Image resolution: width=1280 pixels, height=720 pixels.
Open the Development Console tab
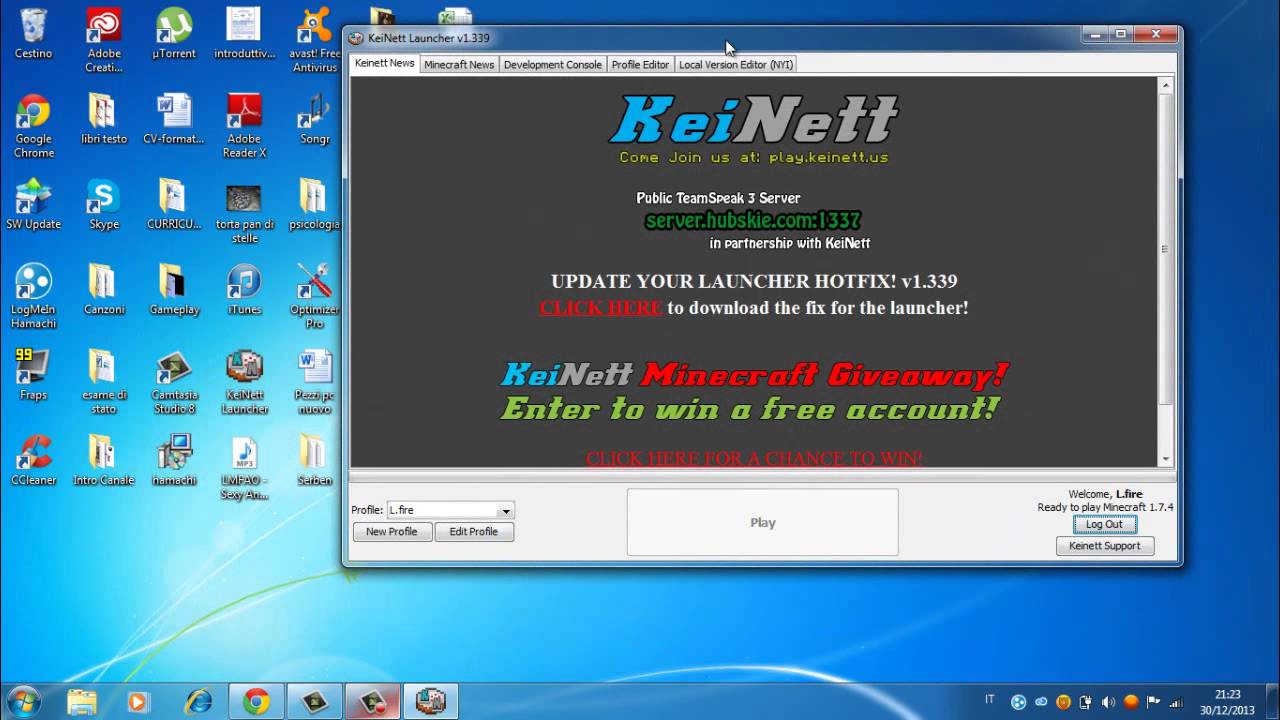pos(553,64)
